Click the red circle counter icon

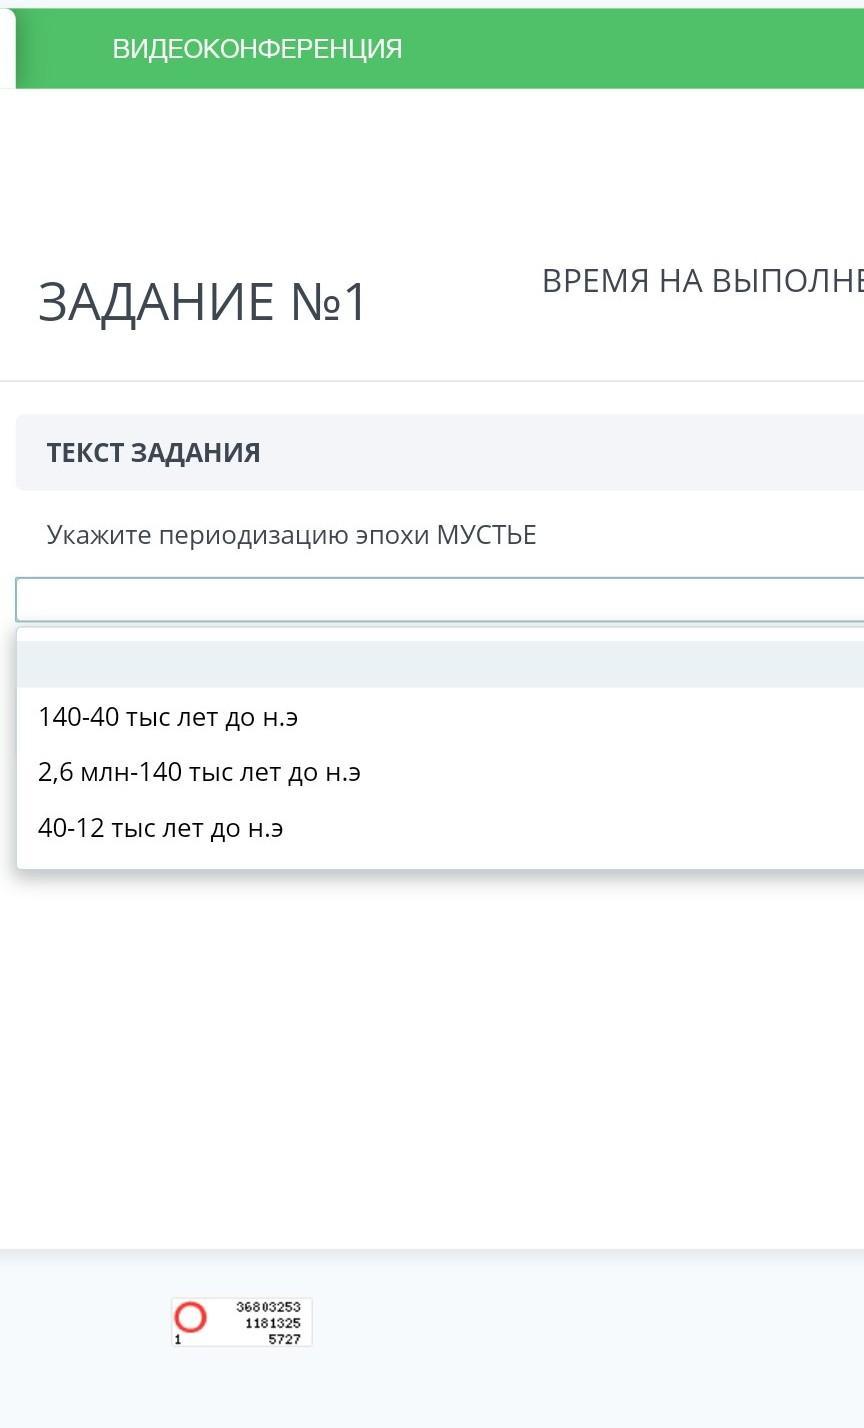tap(190, 1318)
